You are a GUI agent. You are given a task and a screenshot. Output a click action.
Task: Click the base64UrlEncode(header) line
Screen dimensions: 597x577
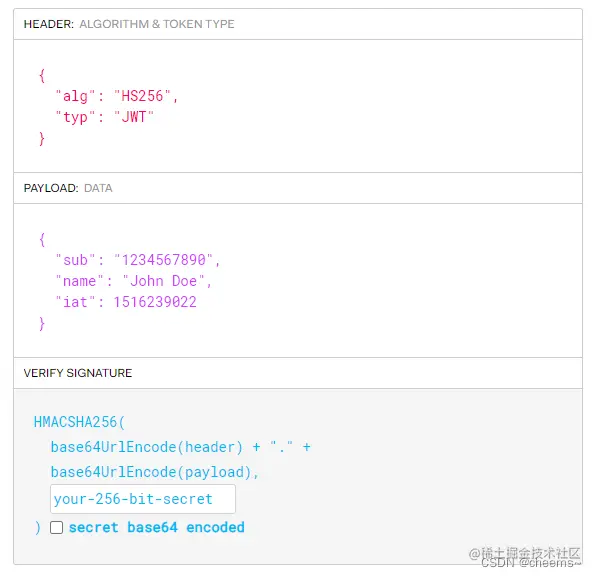click(181, 447)
